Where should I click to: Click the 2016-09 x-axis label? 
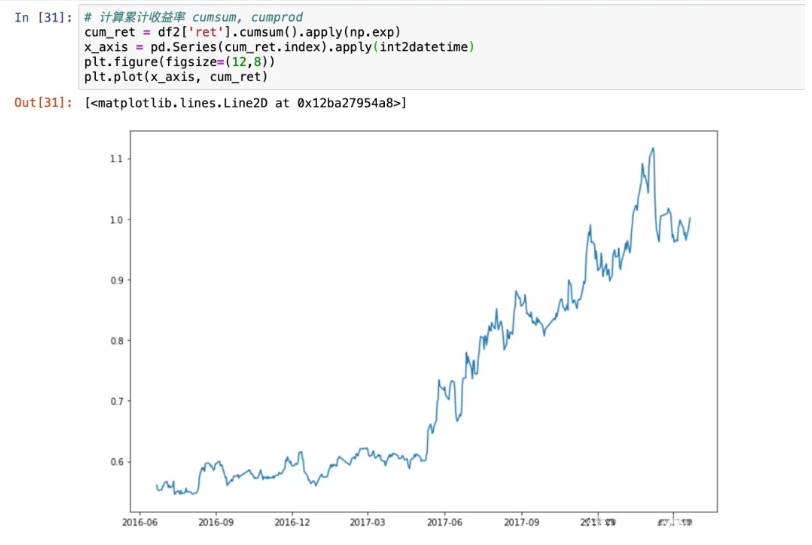(216, 522)
